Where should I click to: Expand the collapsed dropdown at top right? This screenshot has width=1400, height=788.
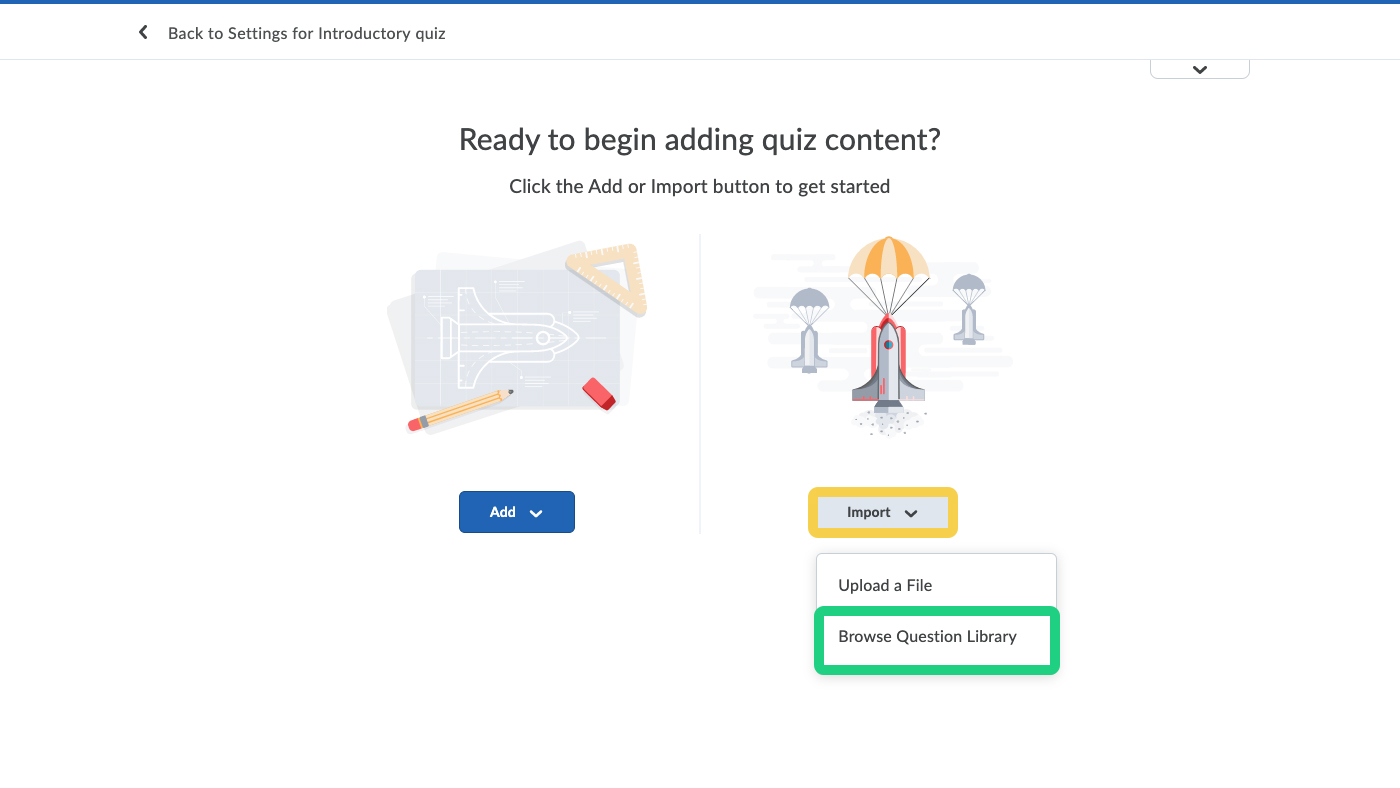pos(1199,69)
